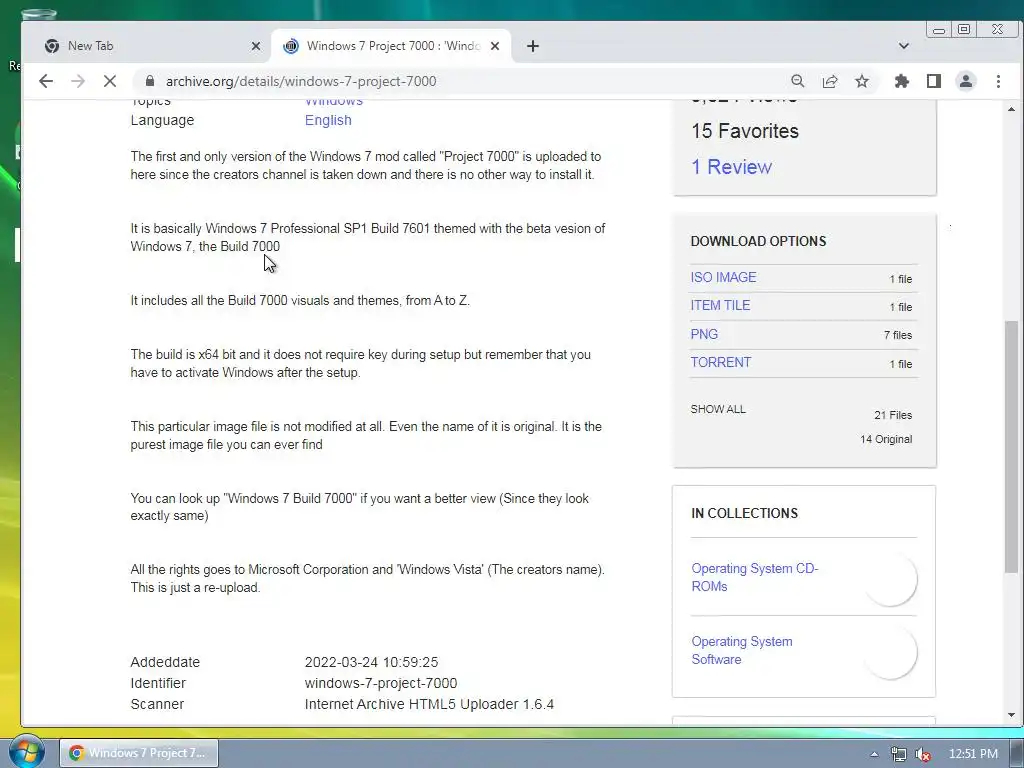This screenshot has width=1024, height=768.
Task: Open the ITEM TILE download
Action: point(720,305)
